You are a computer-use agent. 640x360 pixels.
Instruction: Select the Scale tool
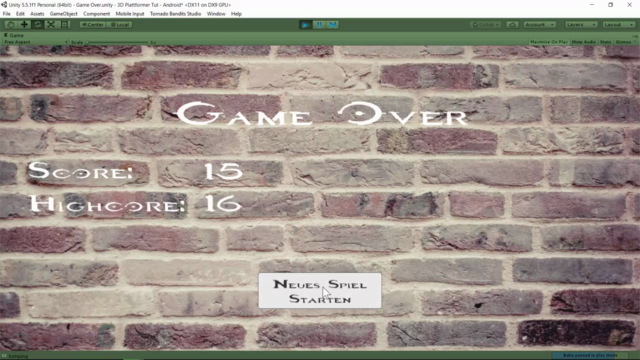tap(51, 24)
